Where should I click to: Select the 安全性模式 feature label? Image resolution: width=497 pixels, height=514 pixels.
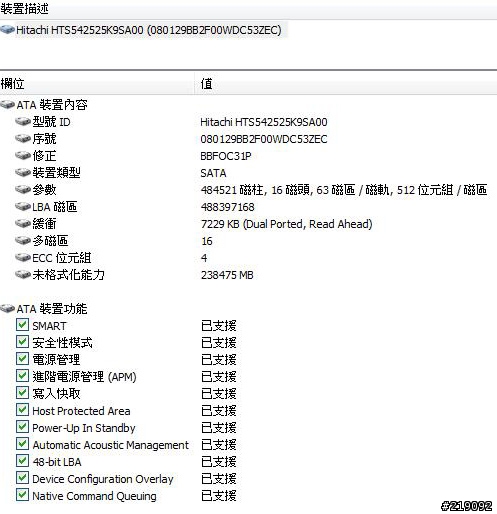(62, 343)
